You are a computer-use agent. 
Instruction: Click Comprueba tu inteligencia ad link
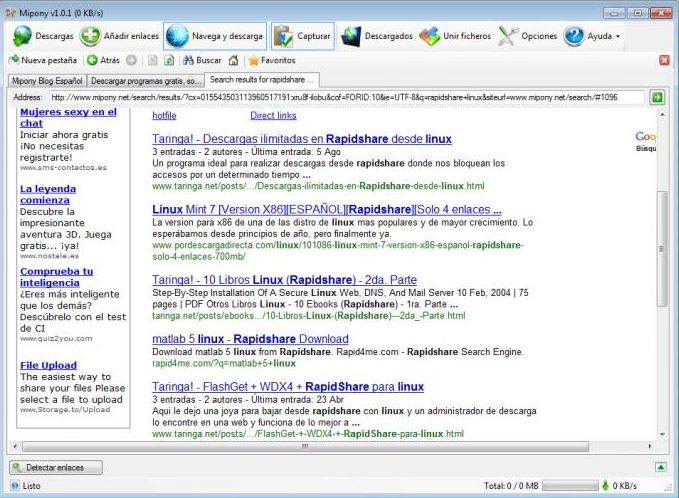57,277
